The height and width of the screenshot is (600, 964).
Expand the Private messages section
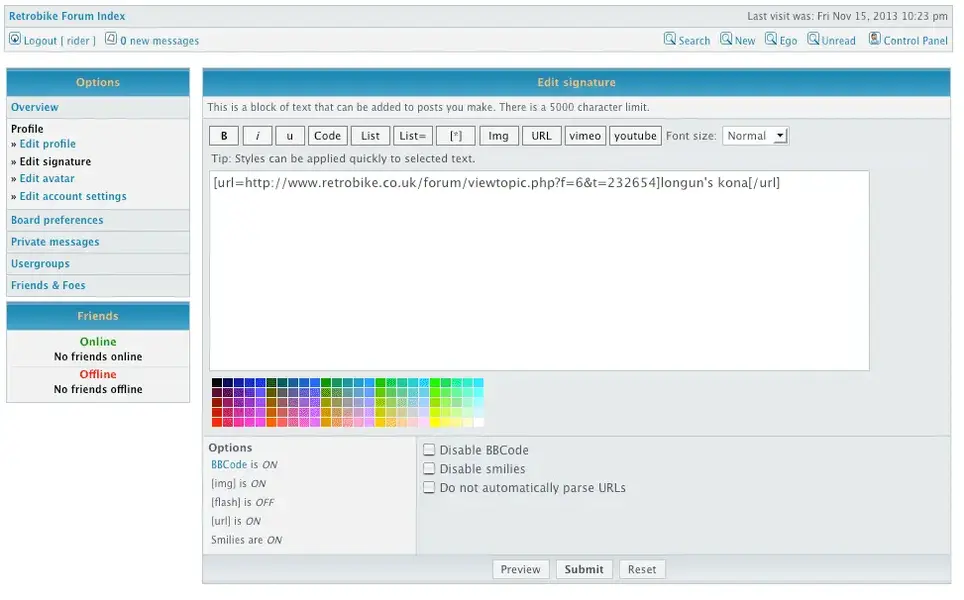55,242
